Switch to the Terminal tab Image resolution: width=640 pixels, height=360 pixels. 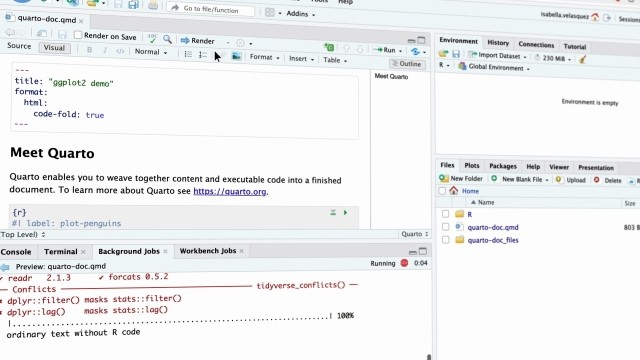pos(61,251)
